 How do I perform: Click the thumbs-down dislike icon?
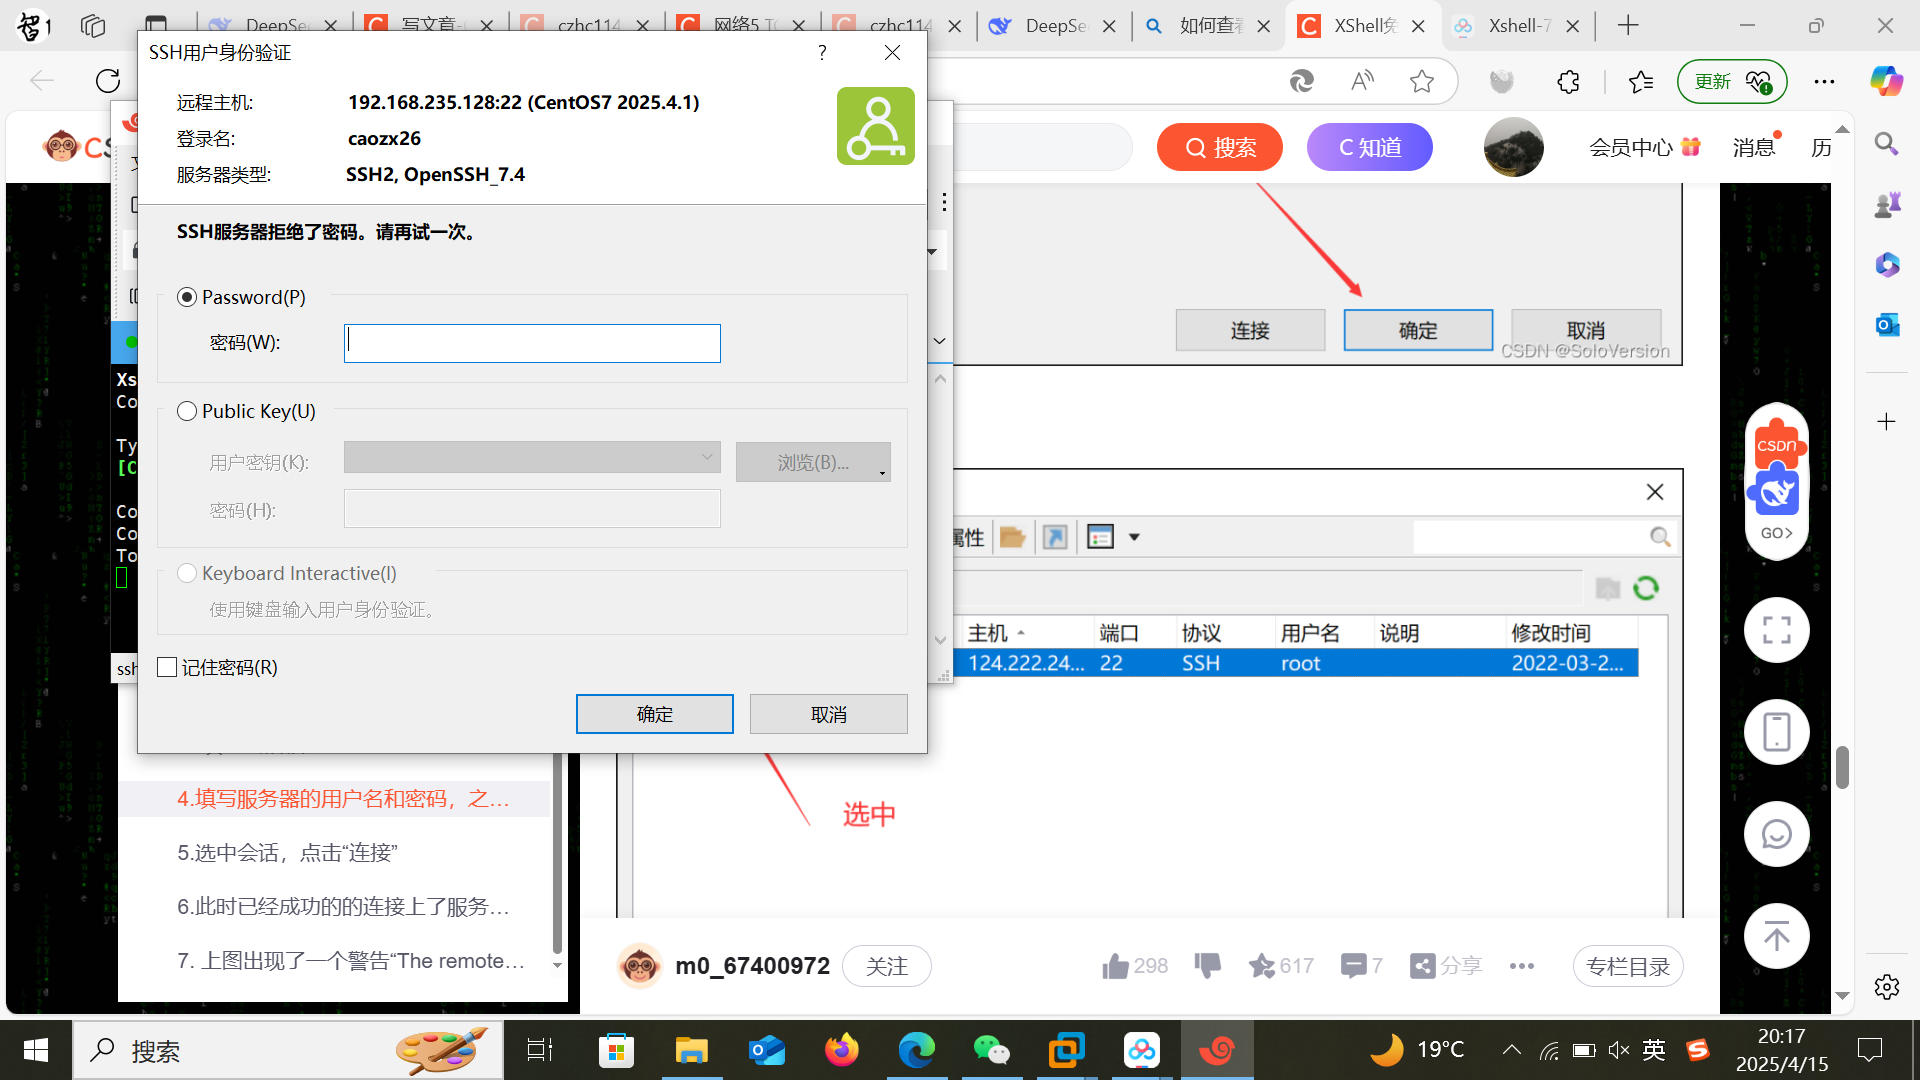(1207, 966)
